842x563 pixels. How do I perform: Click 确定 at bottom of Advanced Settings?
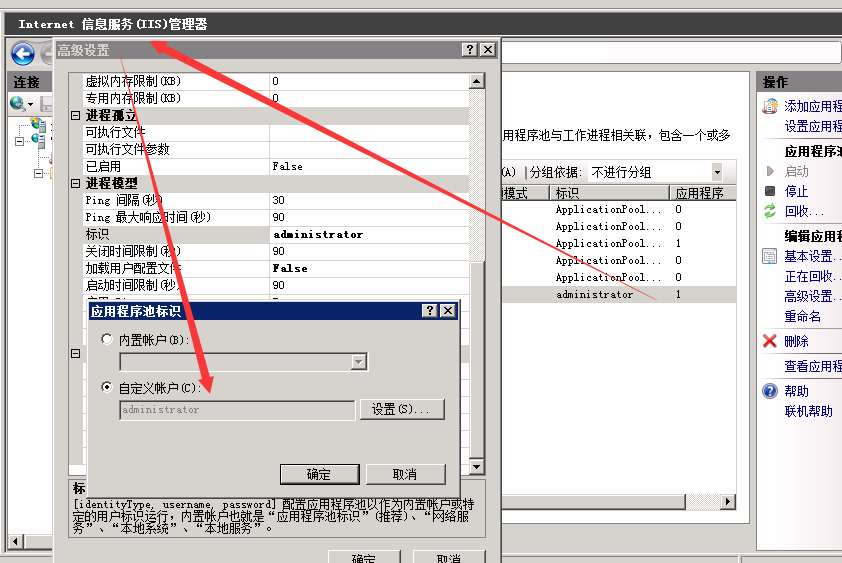click(364, 557)
